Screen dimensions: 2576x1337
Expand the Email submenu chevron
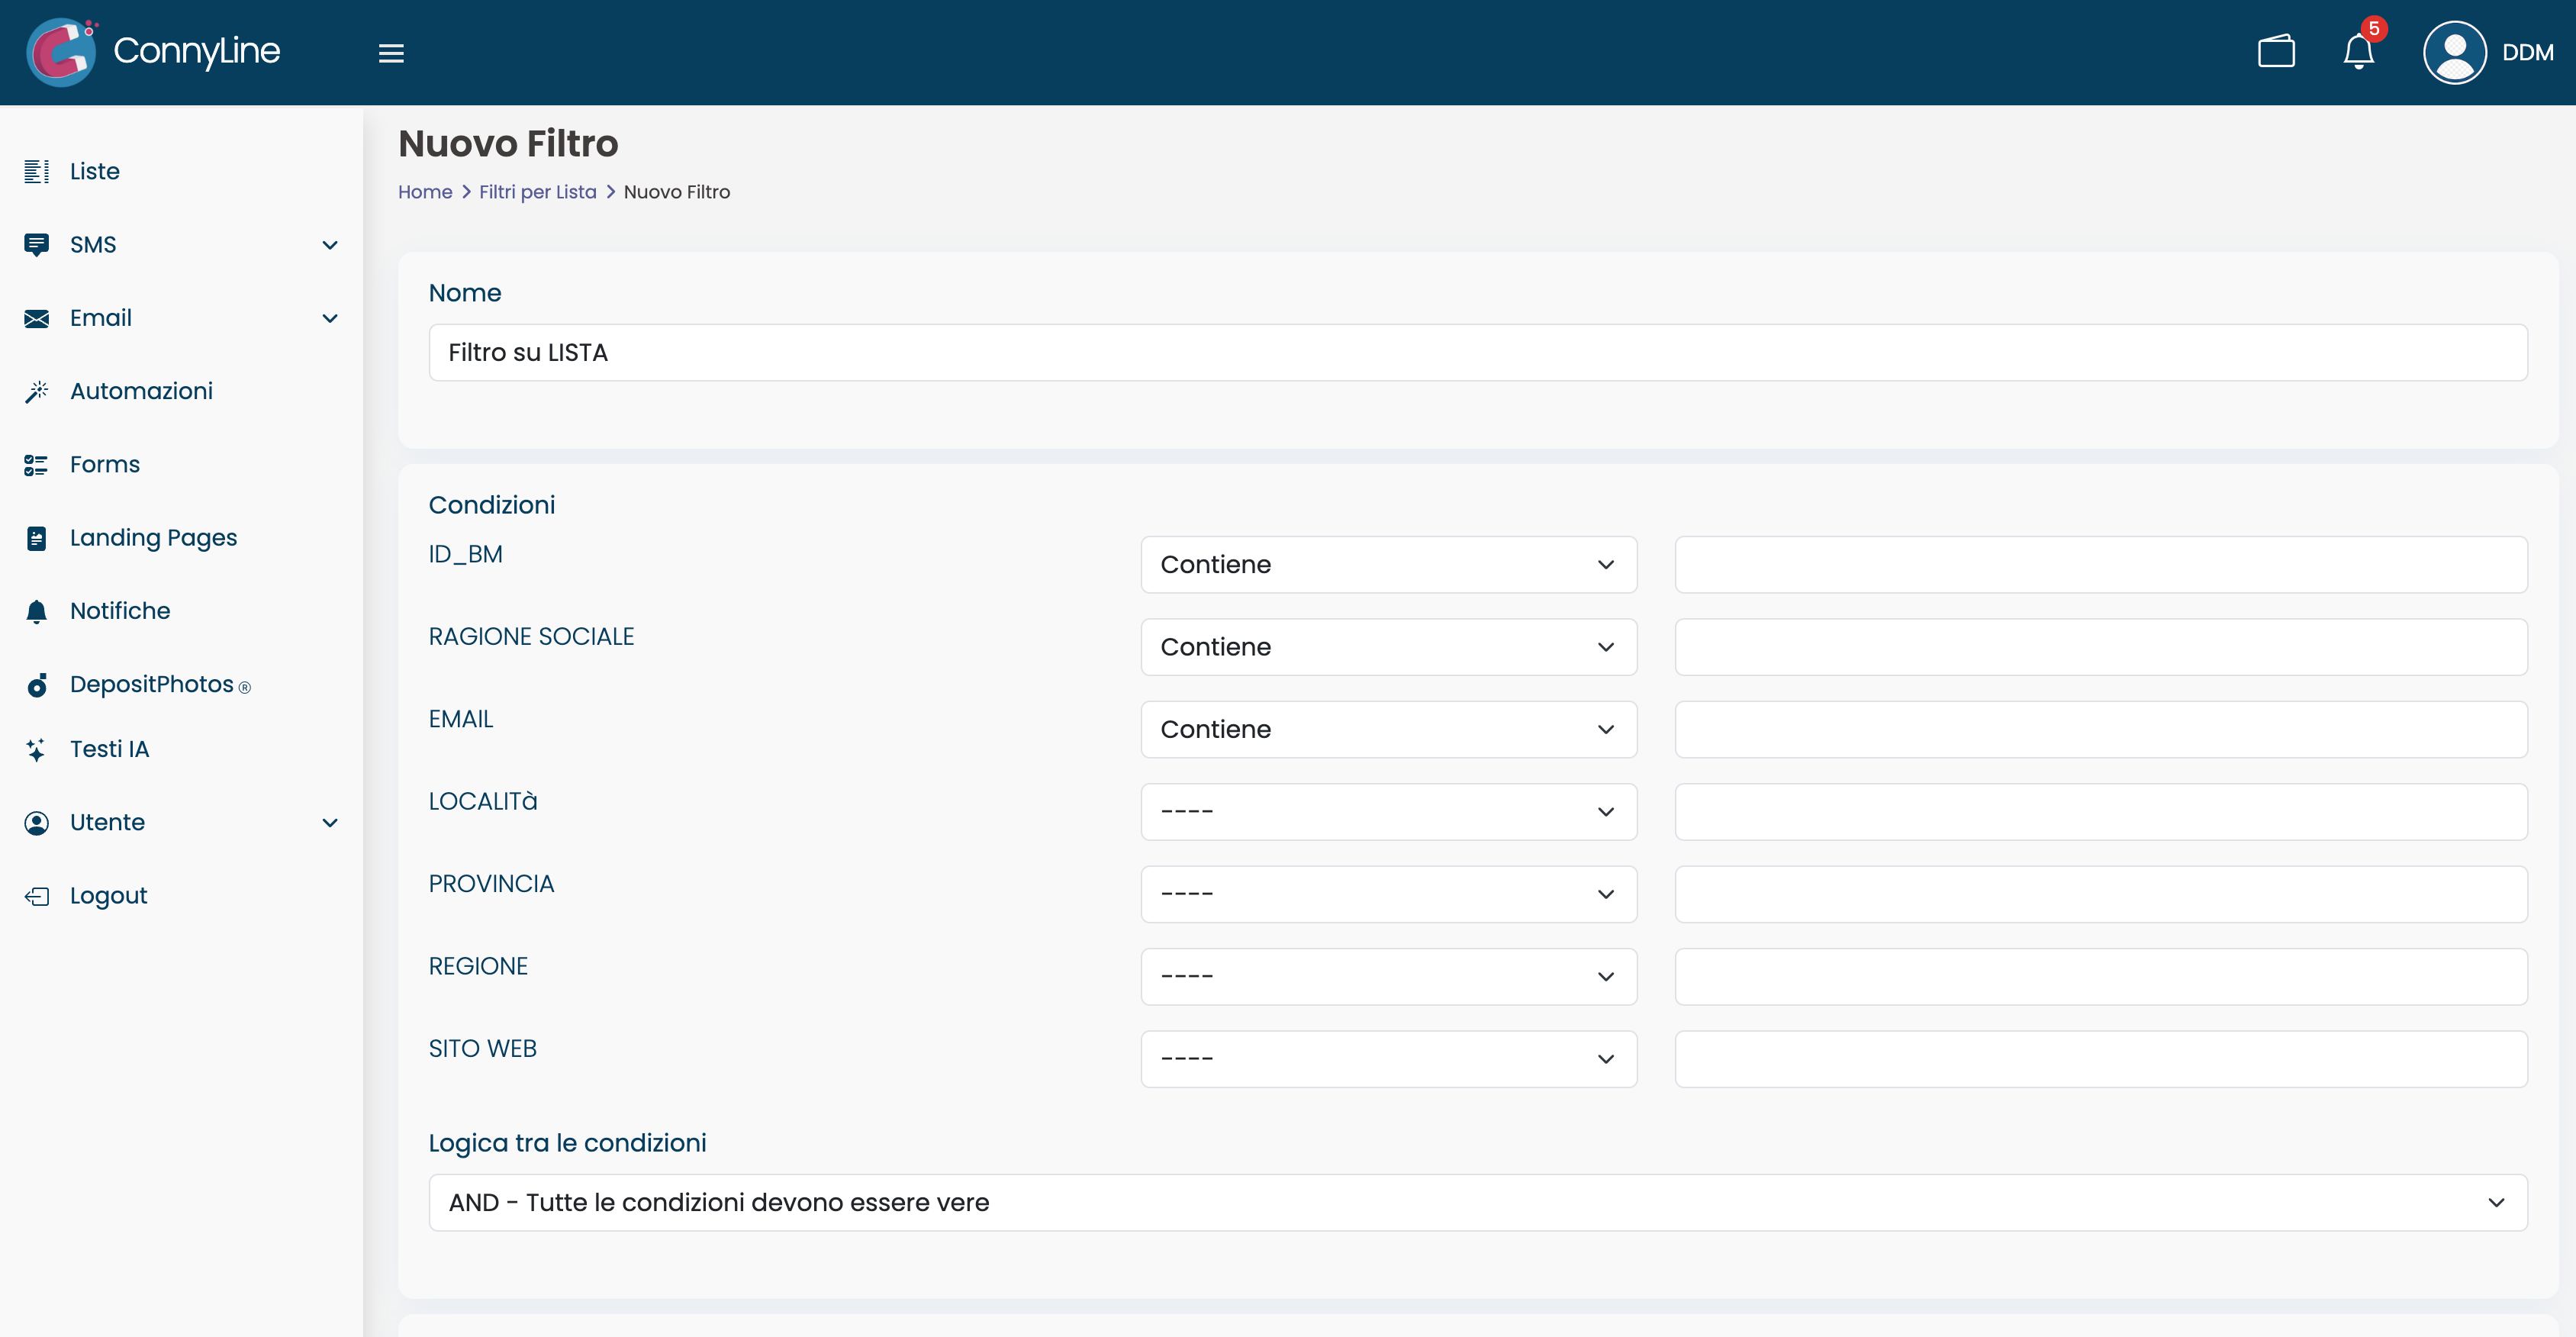330,318
